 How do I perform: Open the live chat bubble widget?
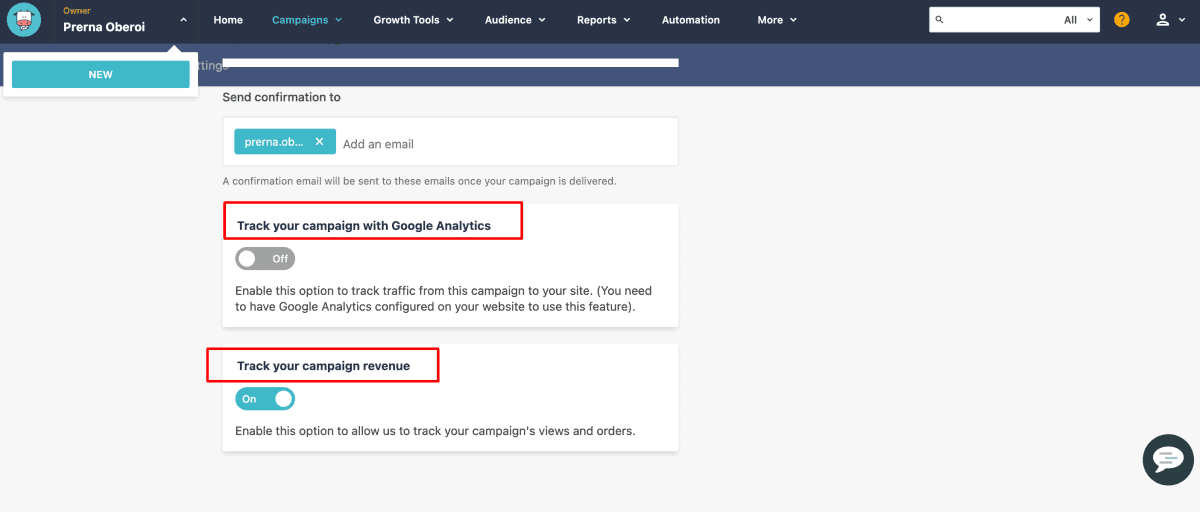(1168, 460)
